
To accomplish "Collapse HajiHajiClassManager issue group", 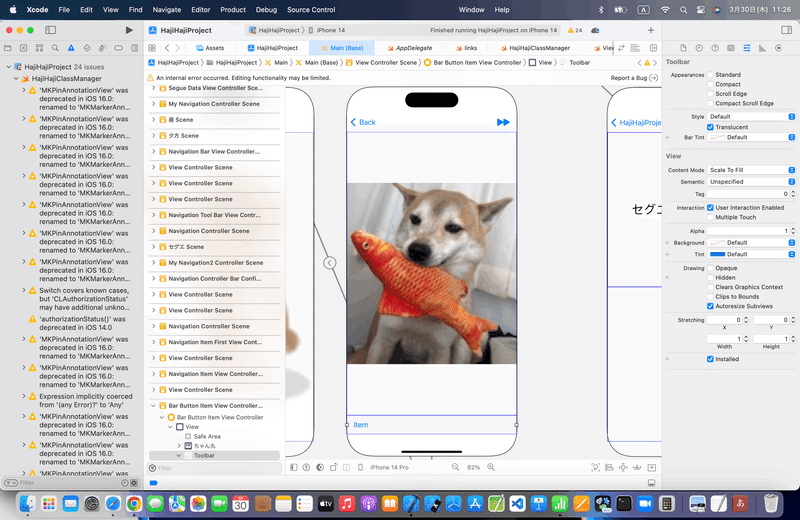I will (x=16, y=79).
